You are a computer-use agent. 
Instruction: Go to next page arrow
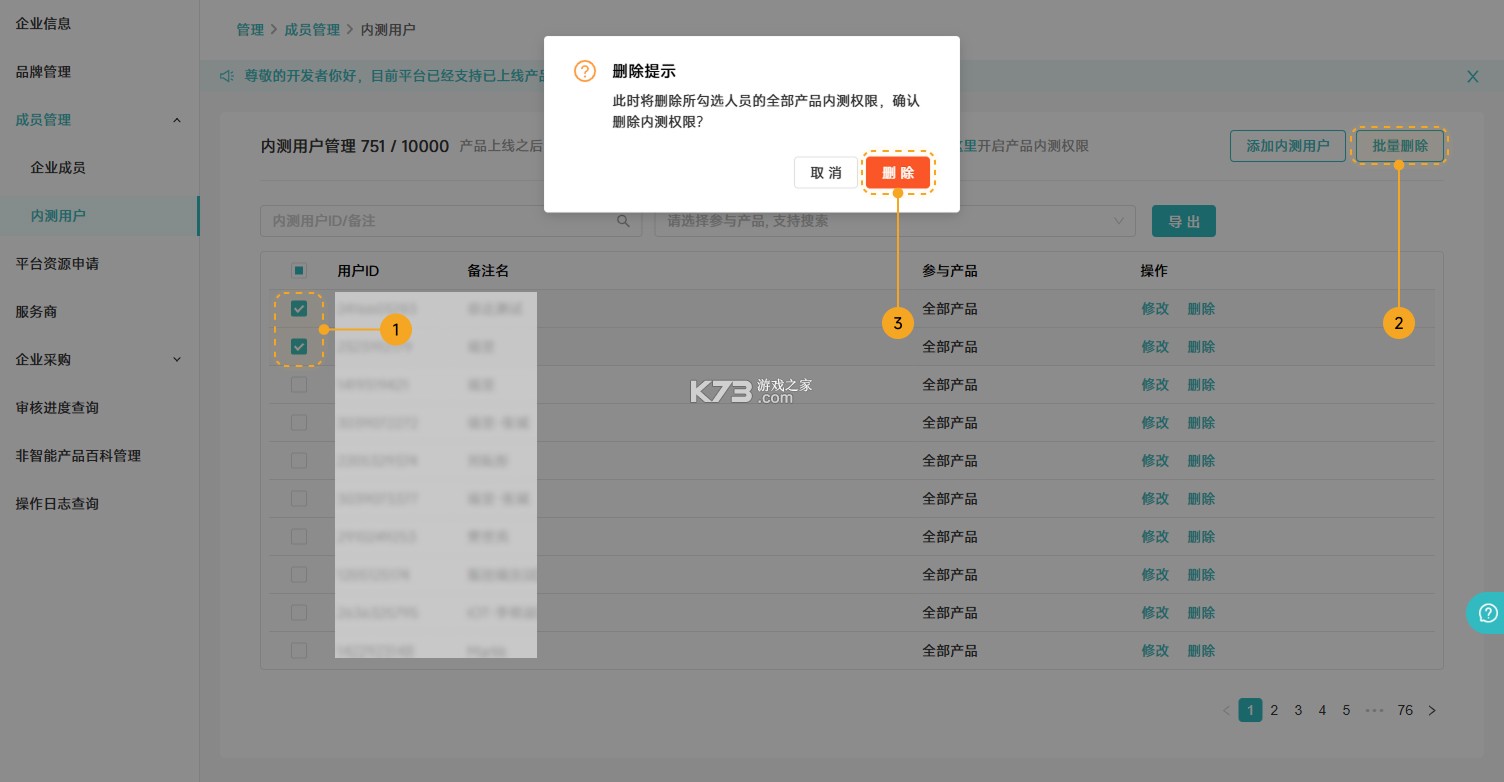[x=1432, y=710]
